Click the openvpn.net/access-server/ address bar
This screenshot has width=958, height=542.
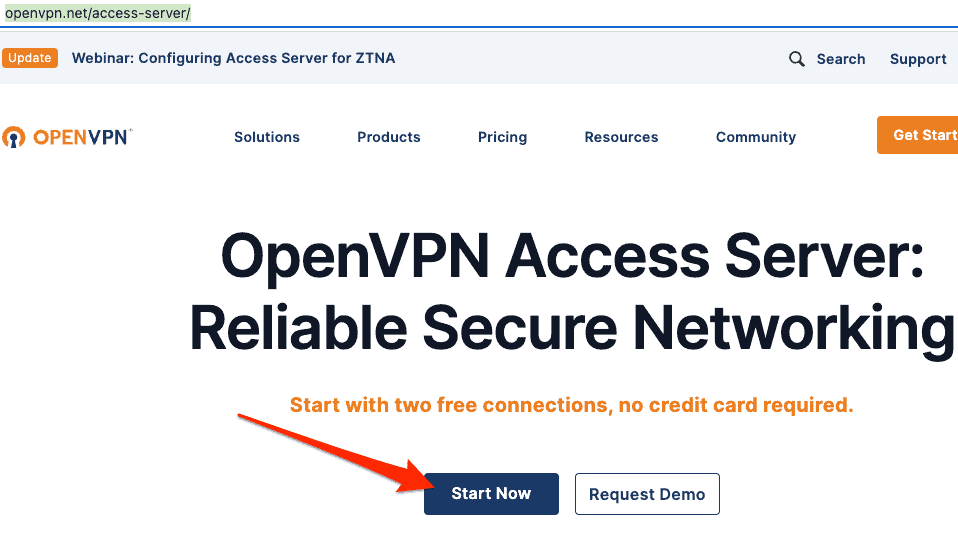click(98, 13)
